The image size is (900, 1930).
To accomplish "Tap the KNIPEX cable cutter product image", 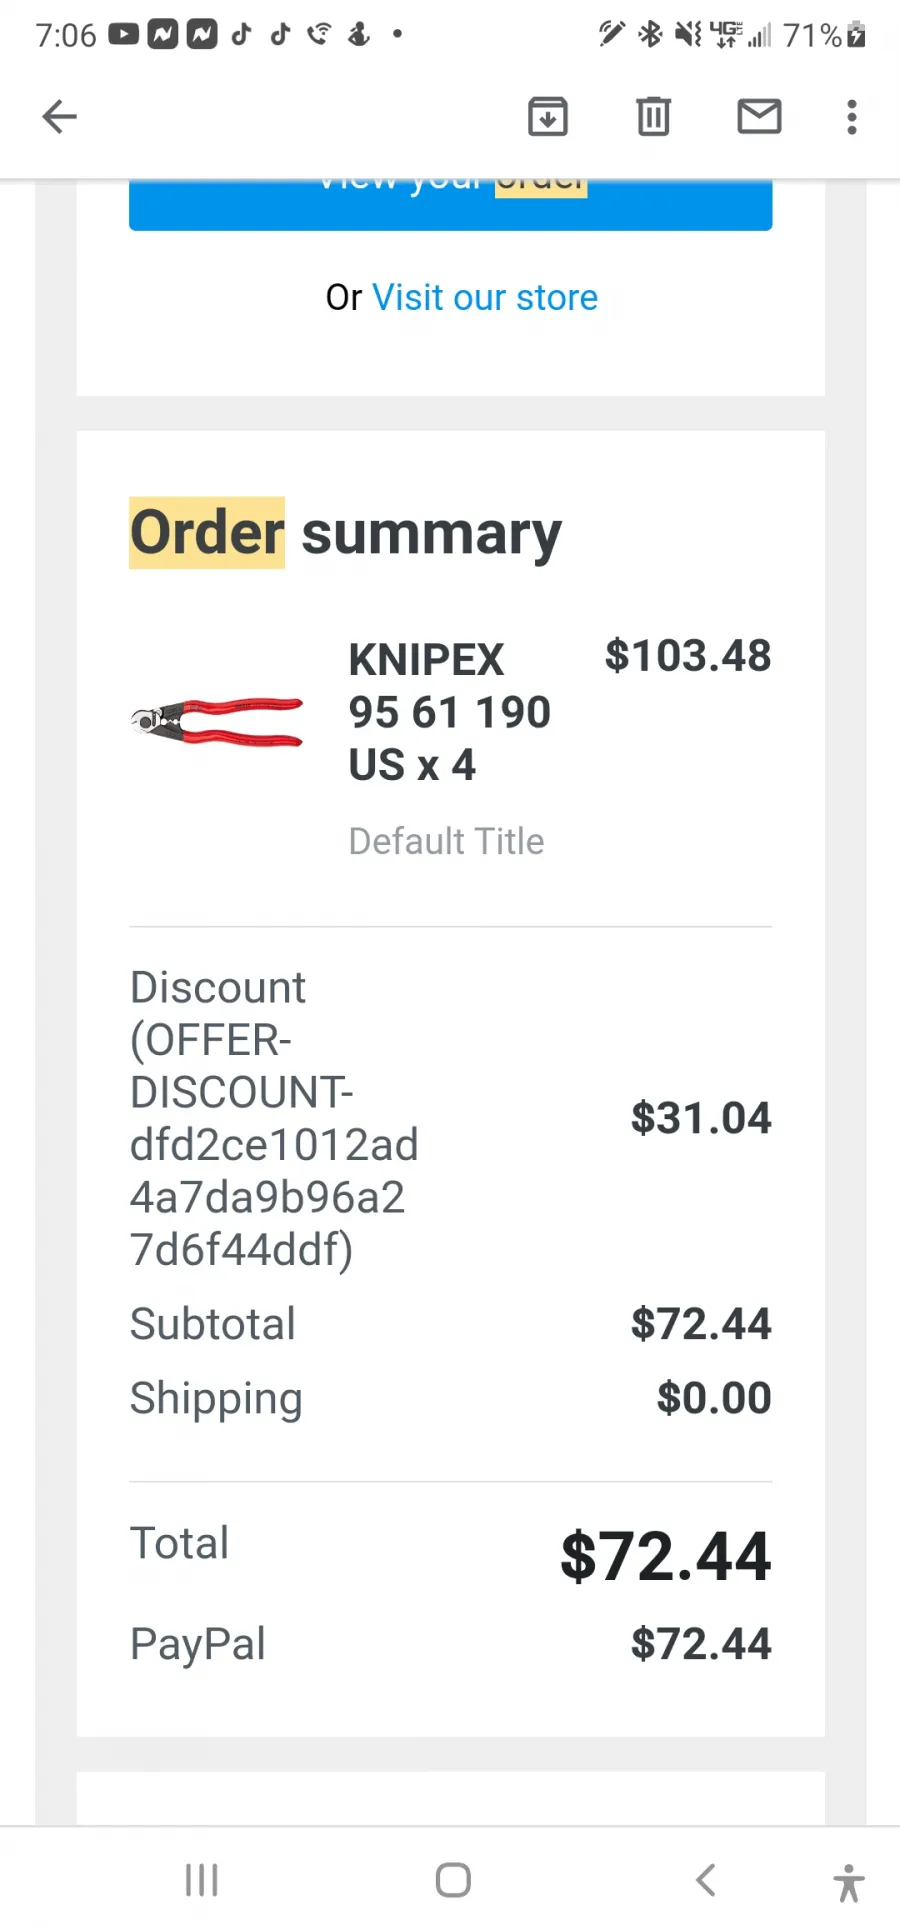I will coord(217,722).
